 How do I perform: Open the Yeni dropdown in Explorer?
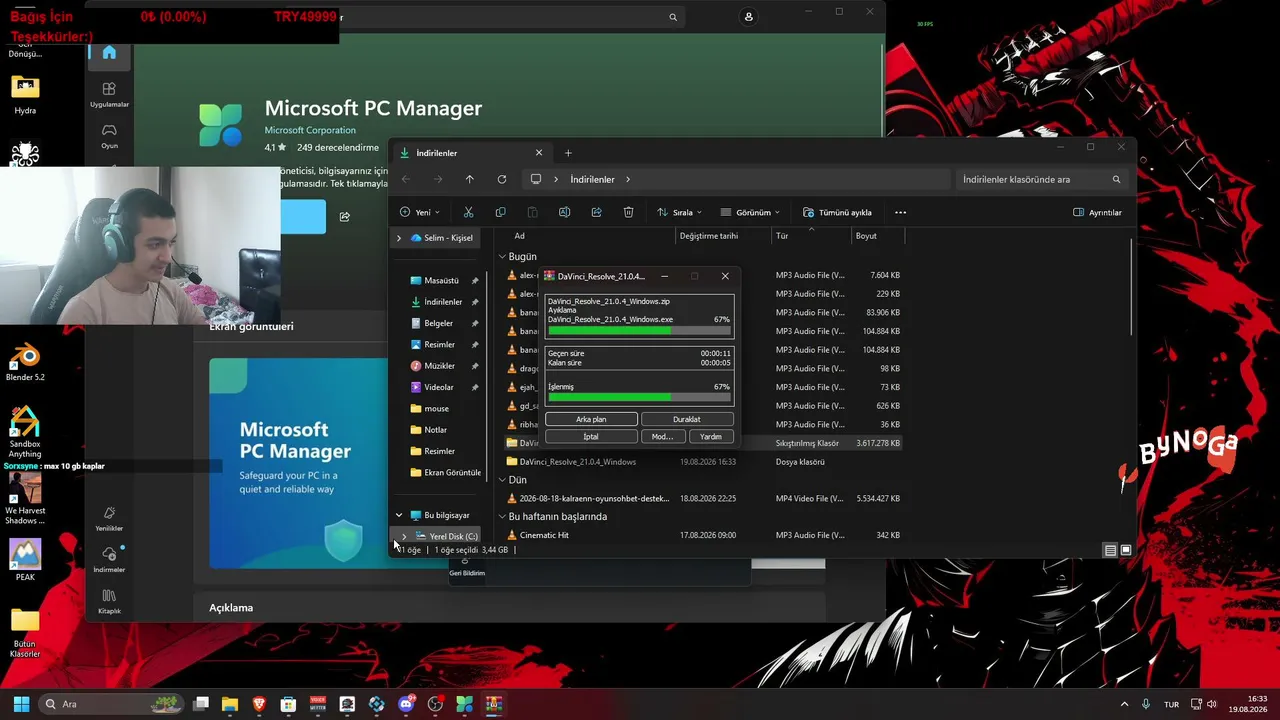tap(418, 212)
